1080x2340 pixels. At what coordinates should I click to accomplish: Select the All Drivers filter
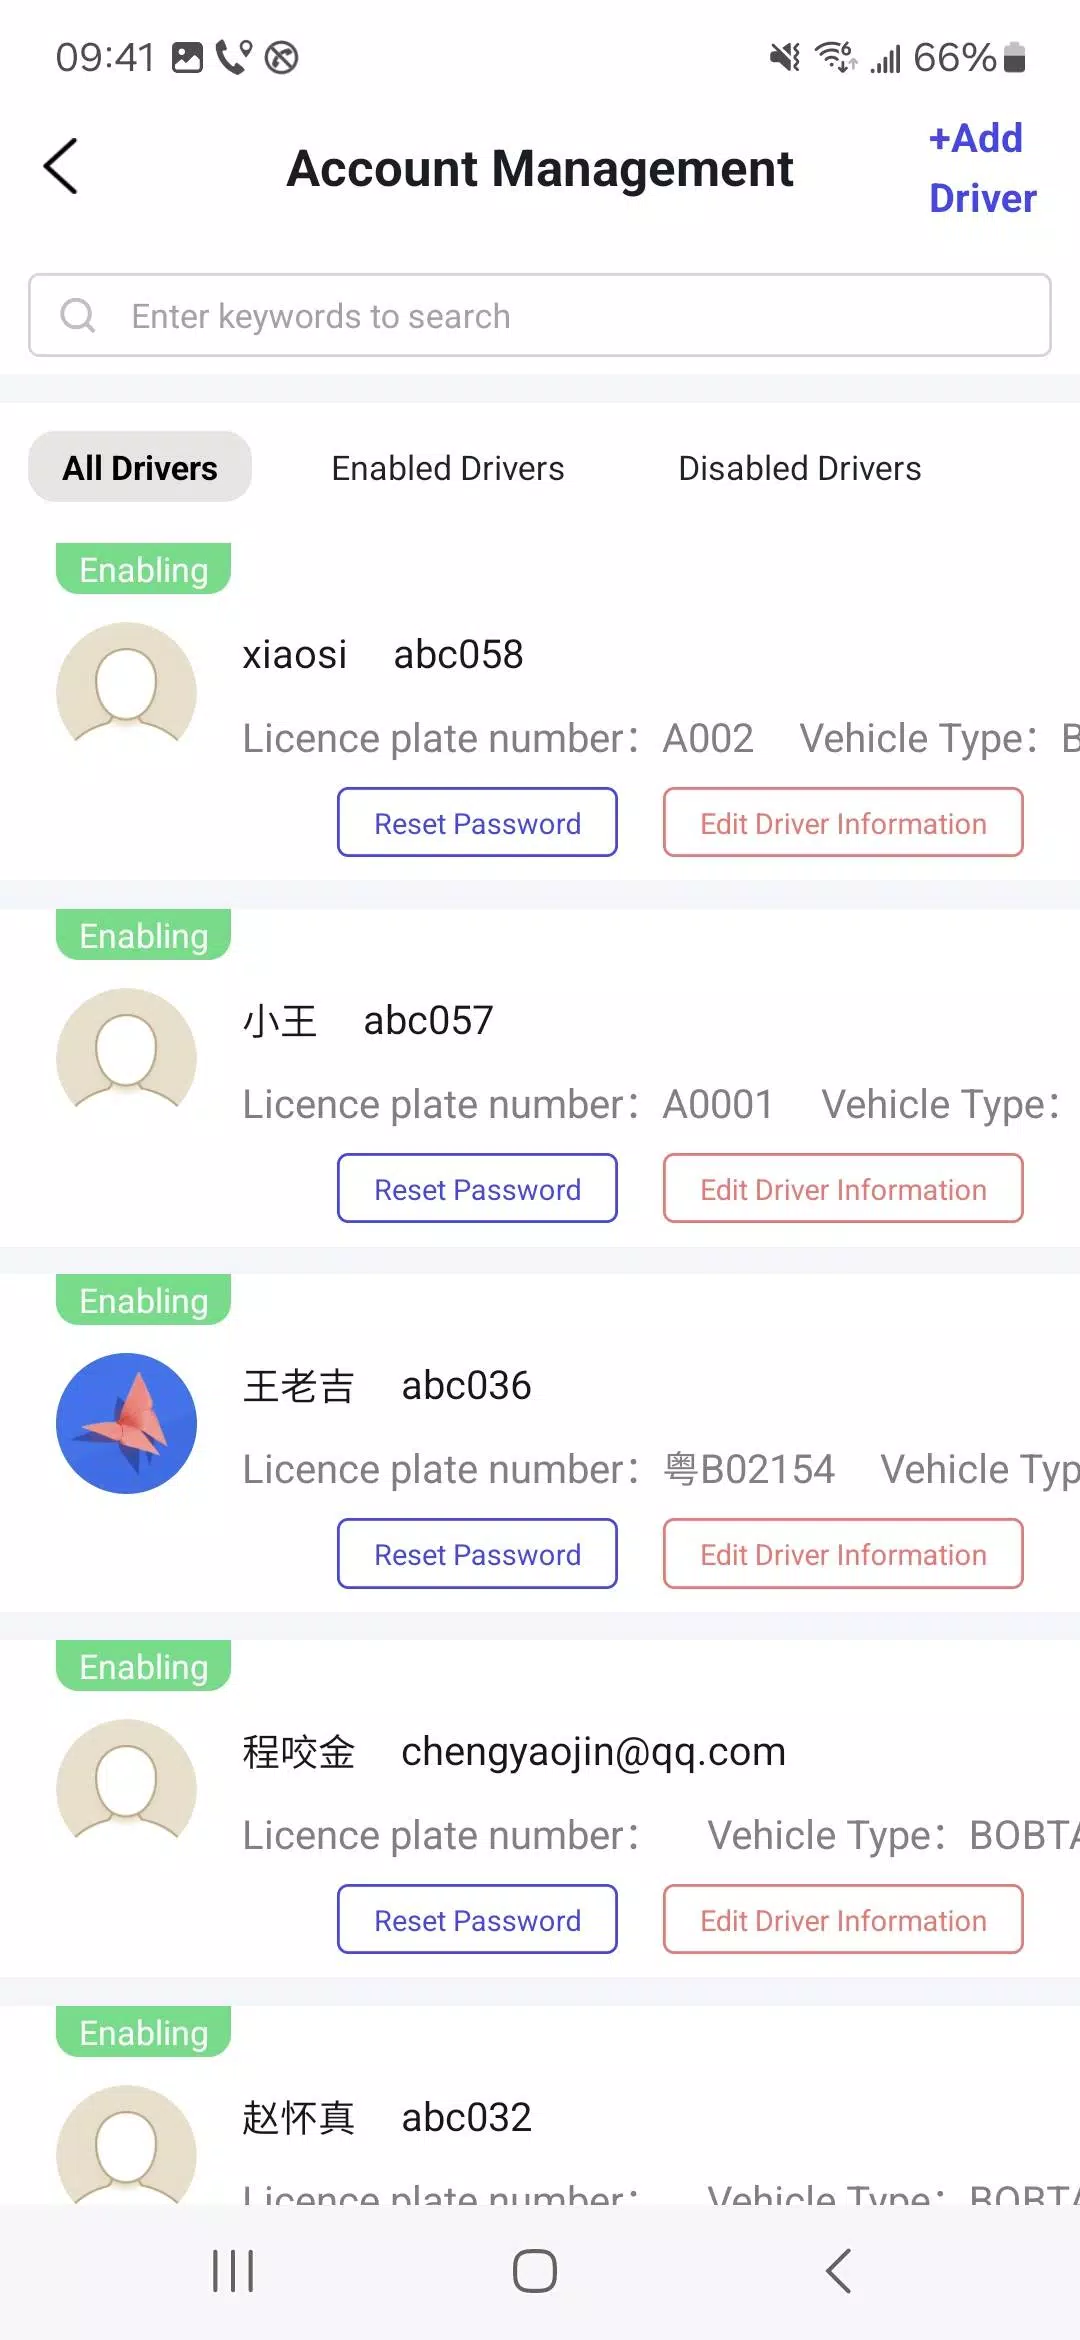(139, 467)
